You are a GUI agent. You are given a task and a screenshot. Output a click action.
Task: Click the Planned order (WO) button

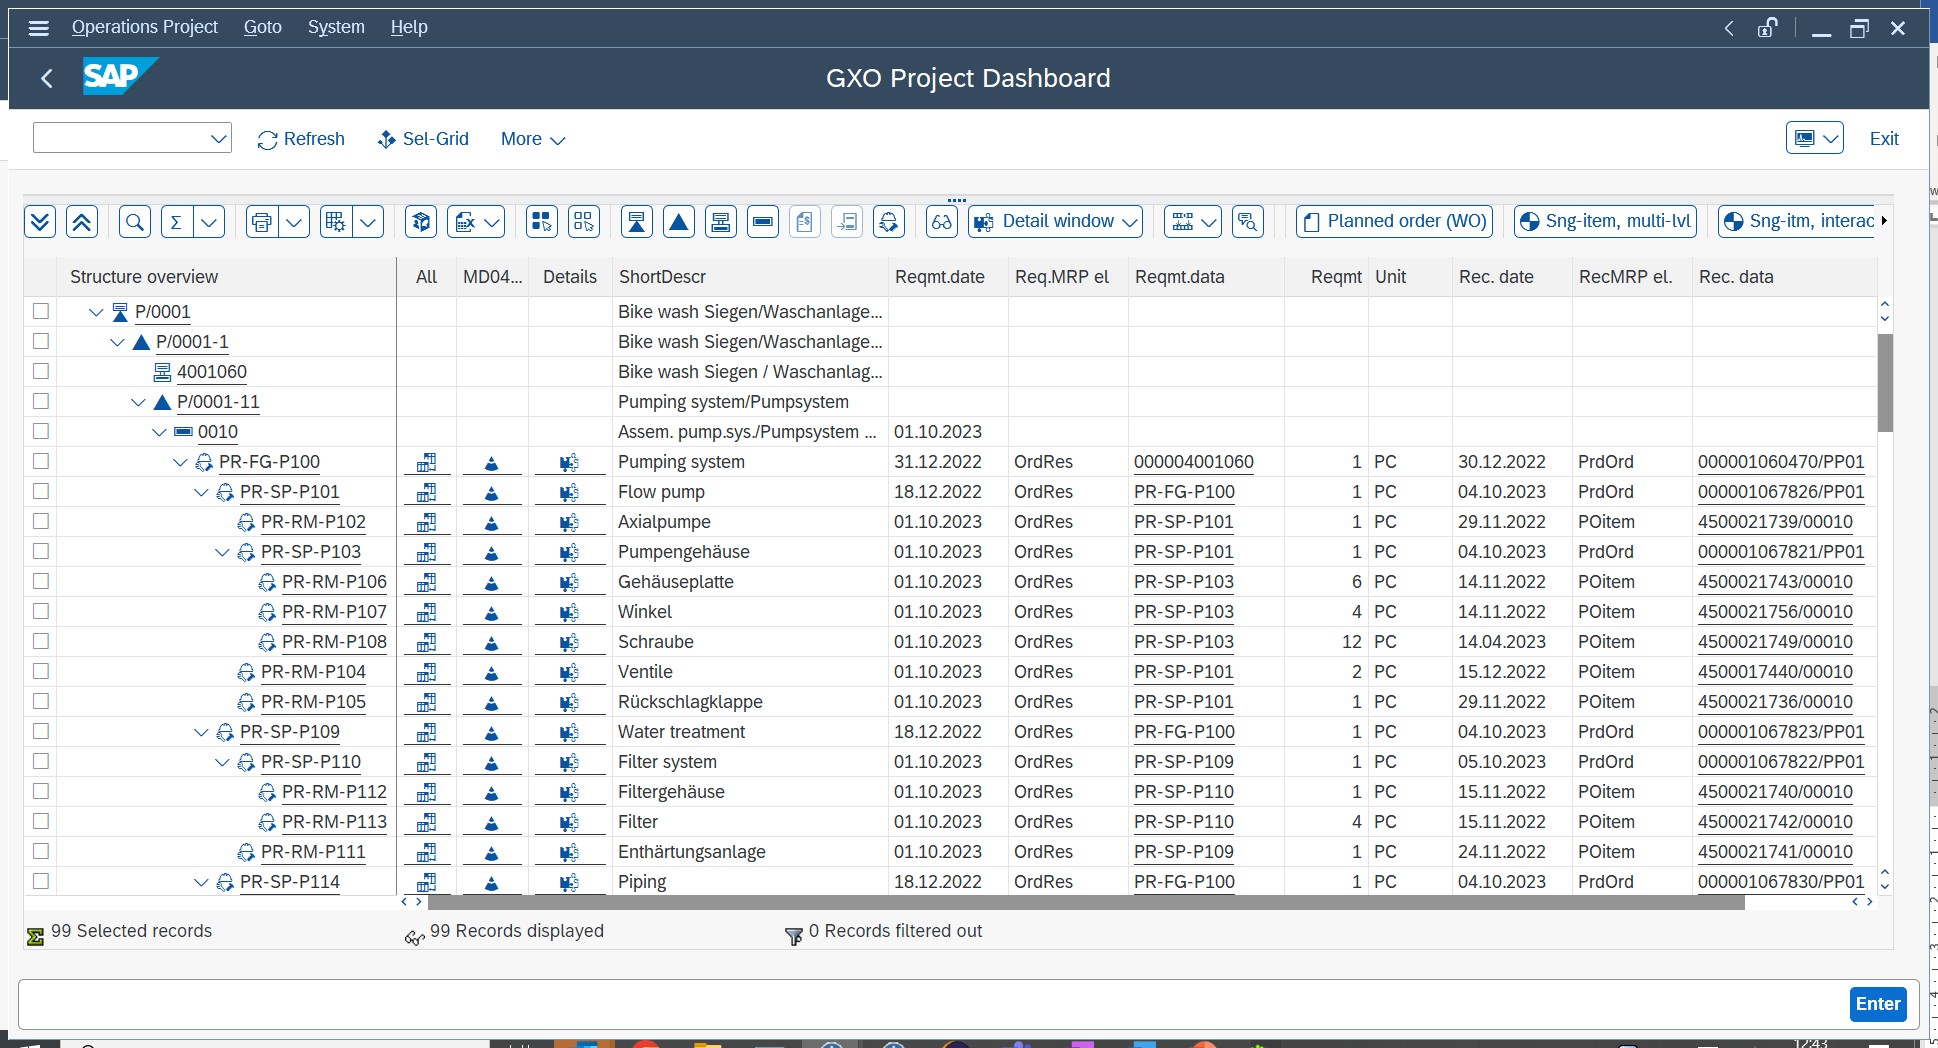(1393, 221)
